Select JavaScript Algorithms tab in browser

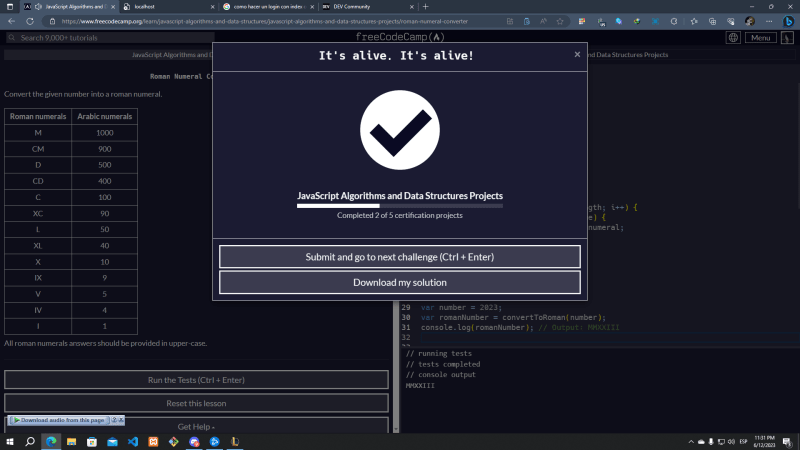pos(69,7)
